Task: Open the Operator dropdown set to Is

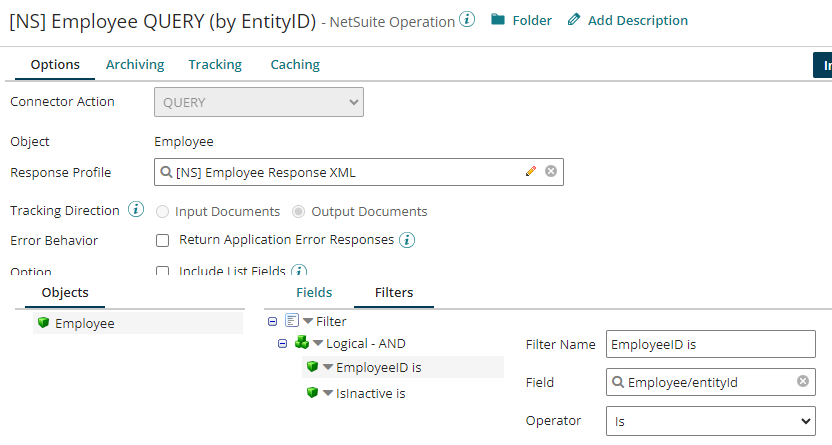Action: [710, 422]
